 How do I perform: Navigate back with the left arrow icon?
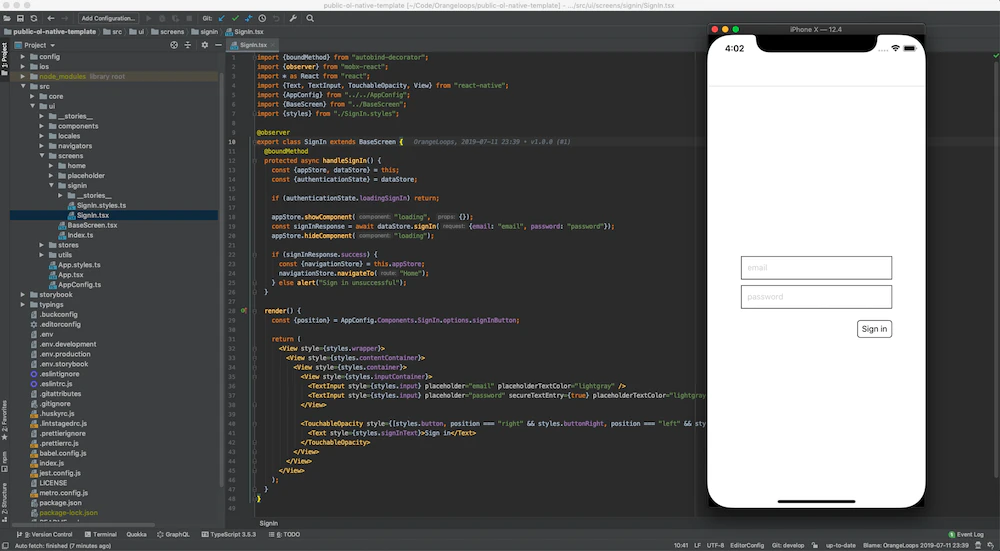click(50, 18)
